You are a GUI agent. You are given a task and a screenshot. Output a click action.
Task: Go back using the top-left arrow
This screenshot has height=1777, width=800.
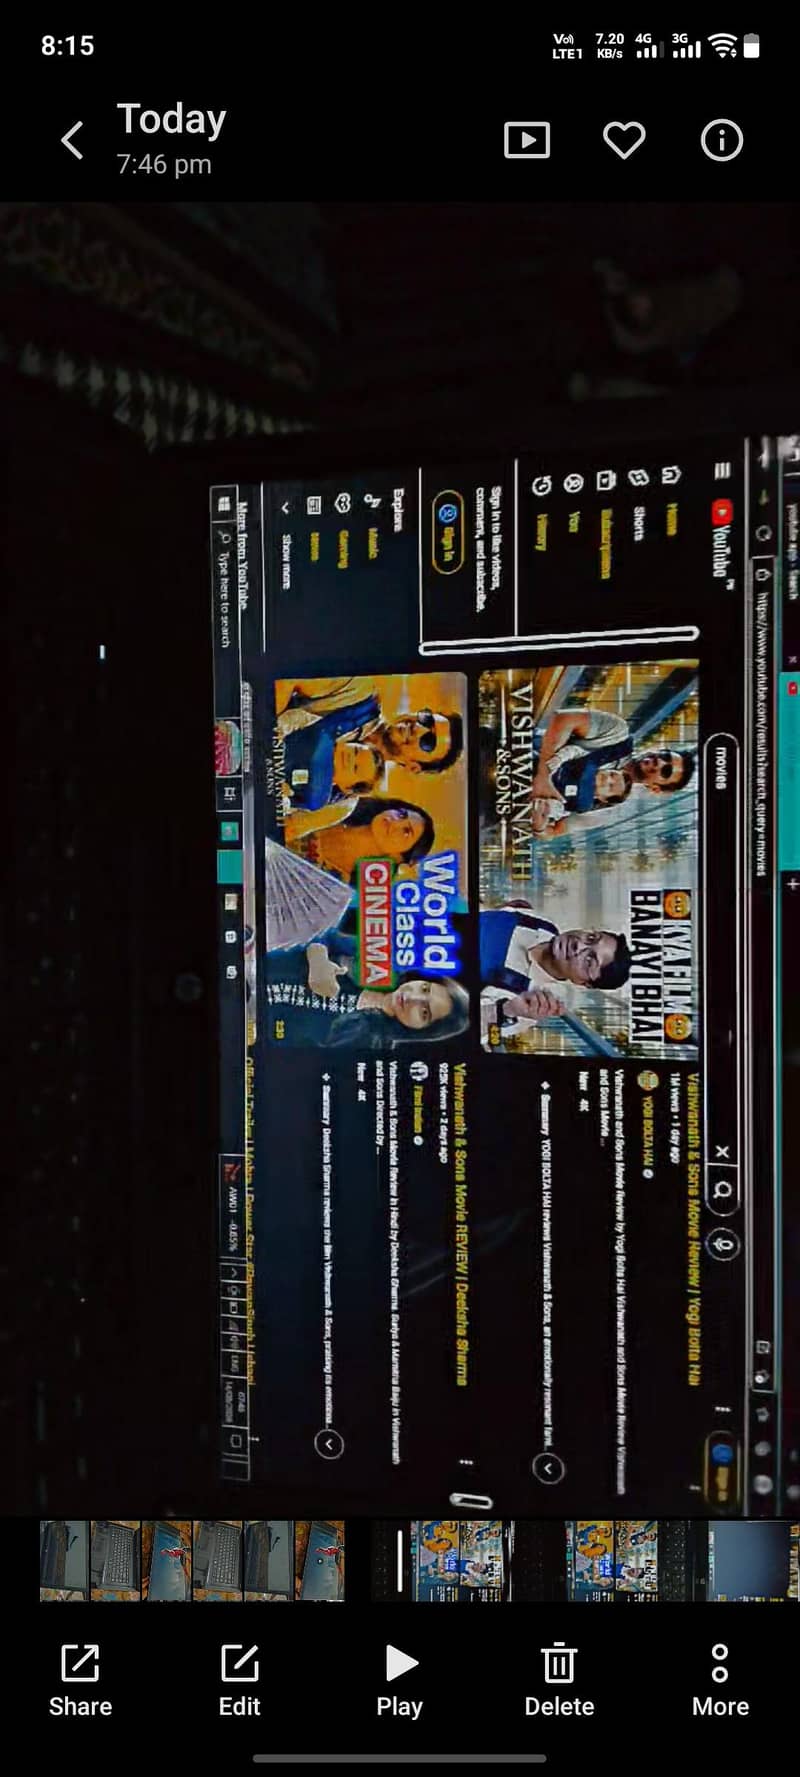click(72, 140)
